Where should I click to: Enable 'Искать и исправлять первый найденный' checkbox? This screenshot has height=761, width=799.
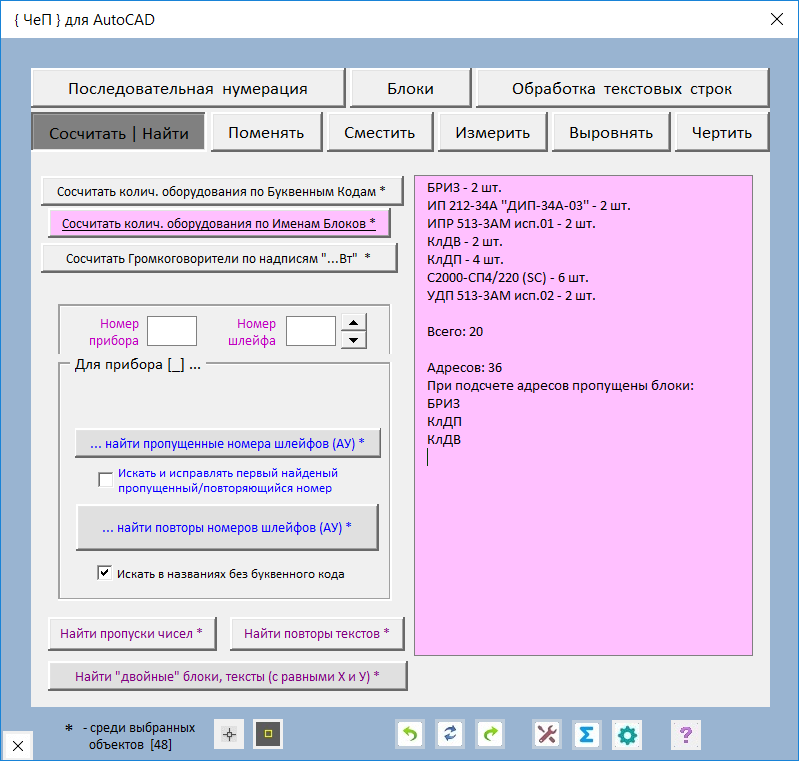pyautogui.click(x=106, y=480)
